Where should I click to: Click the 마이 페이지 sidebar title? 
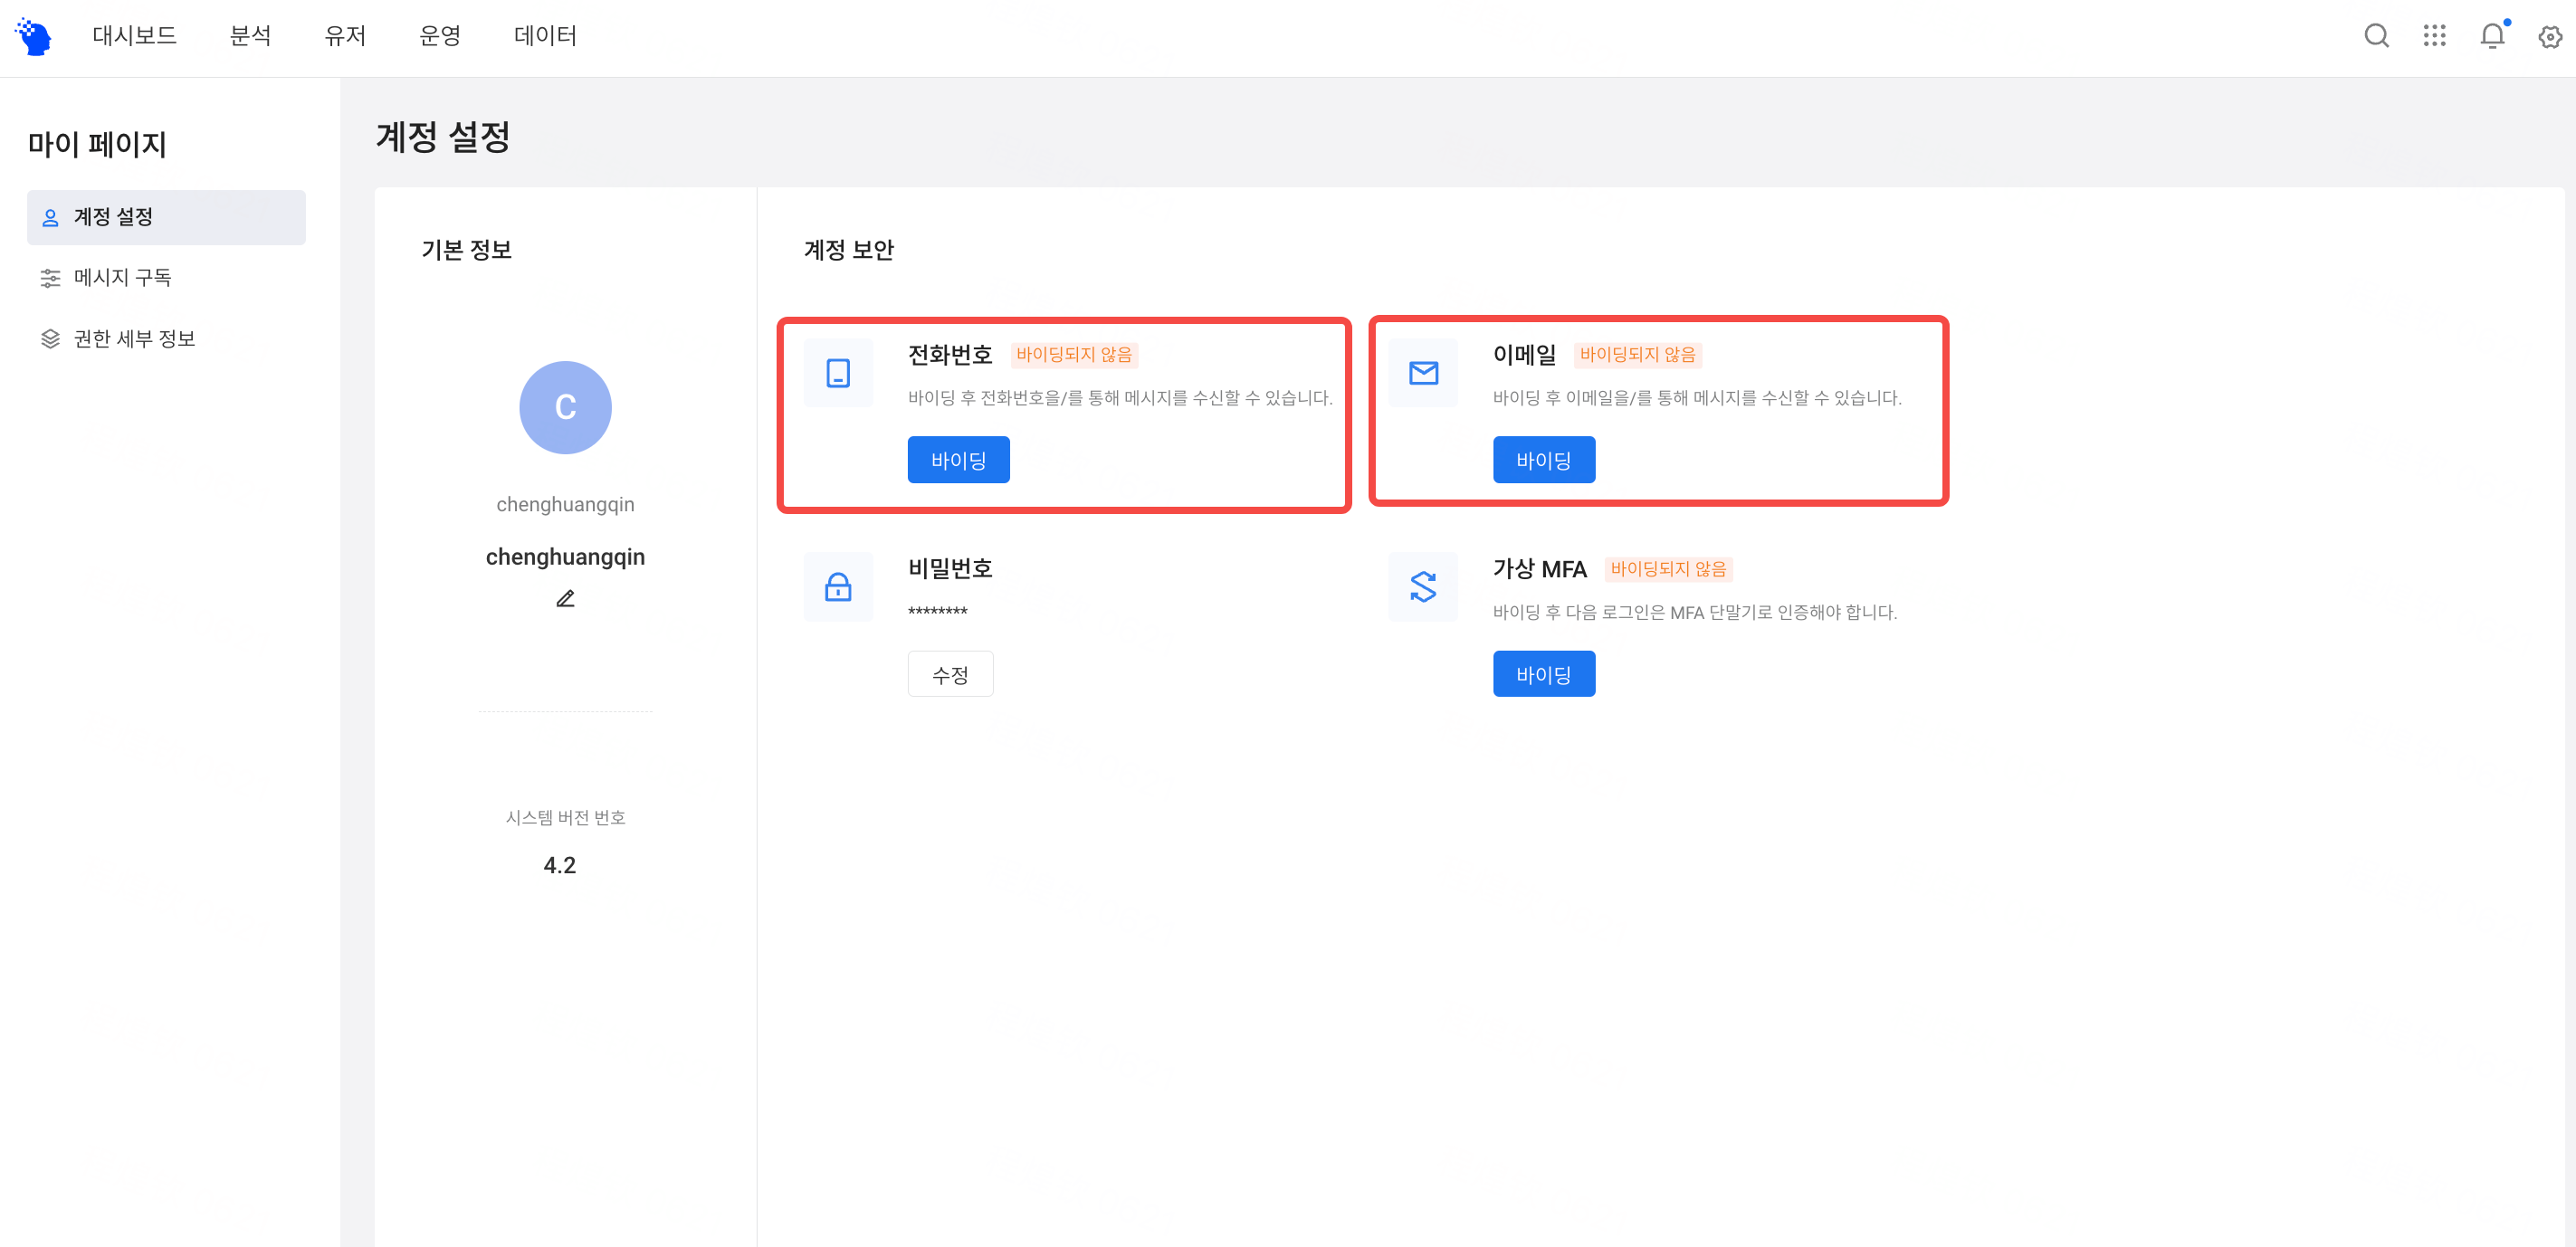tap(97, 144)
